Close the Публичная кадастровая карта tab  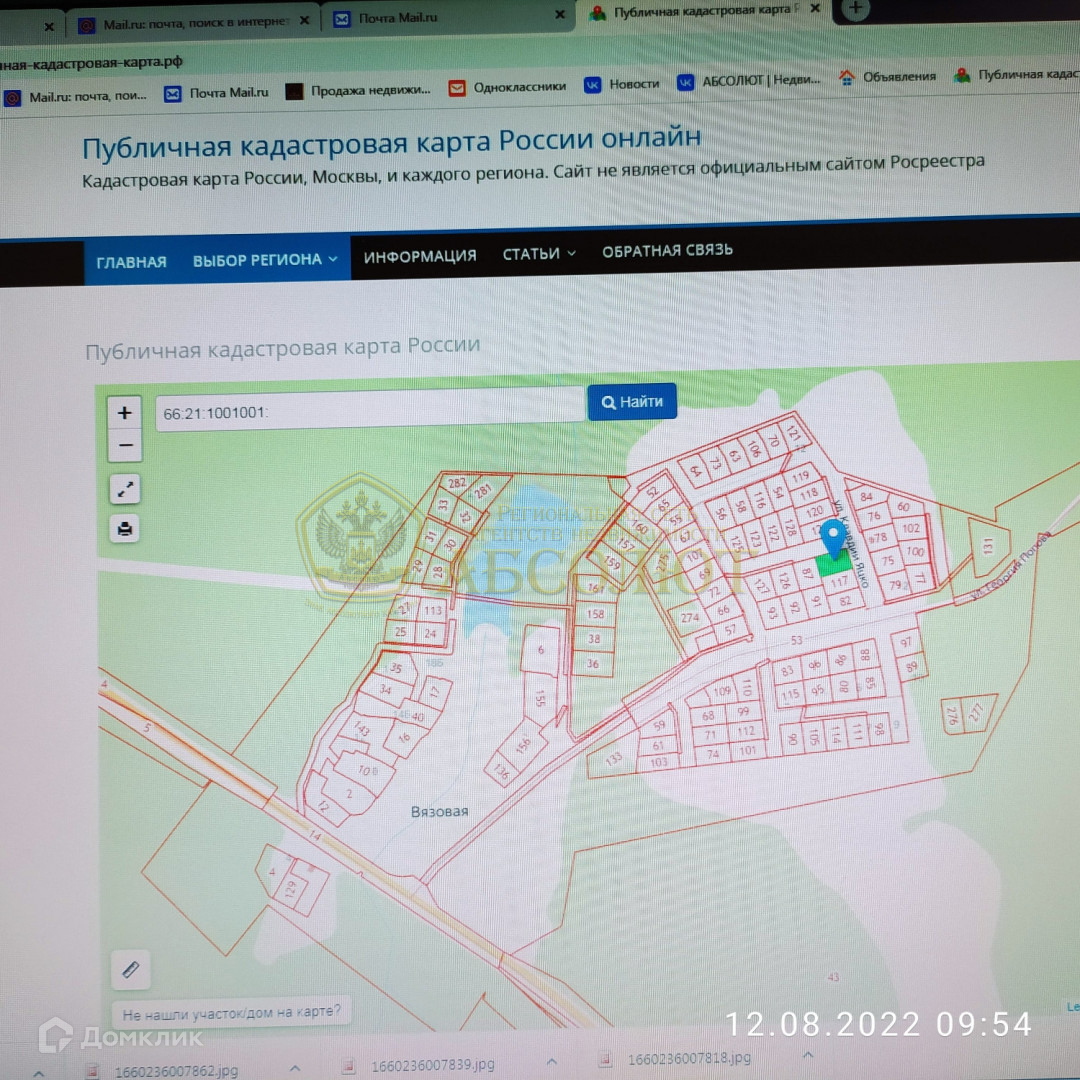click(x=815, y=8)
